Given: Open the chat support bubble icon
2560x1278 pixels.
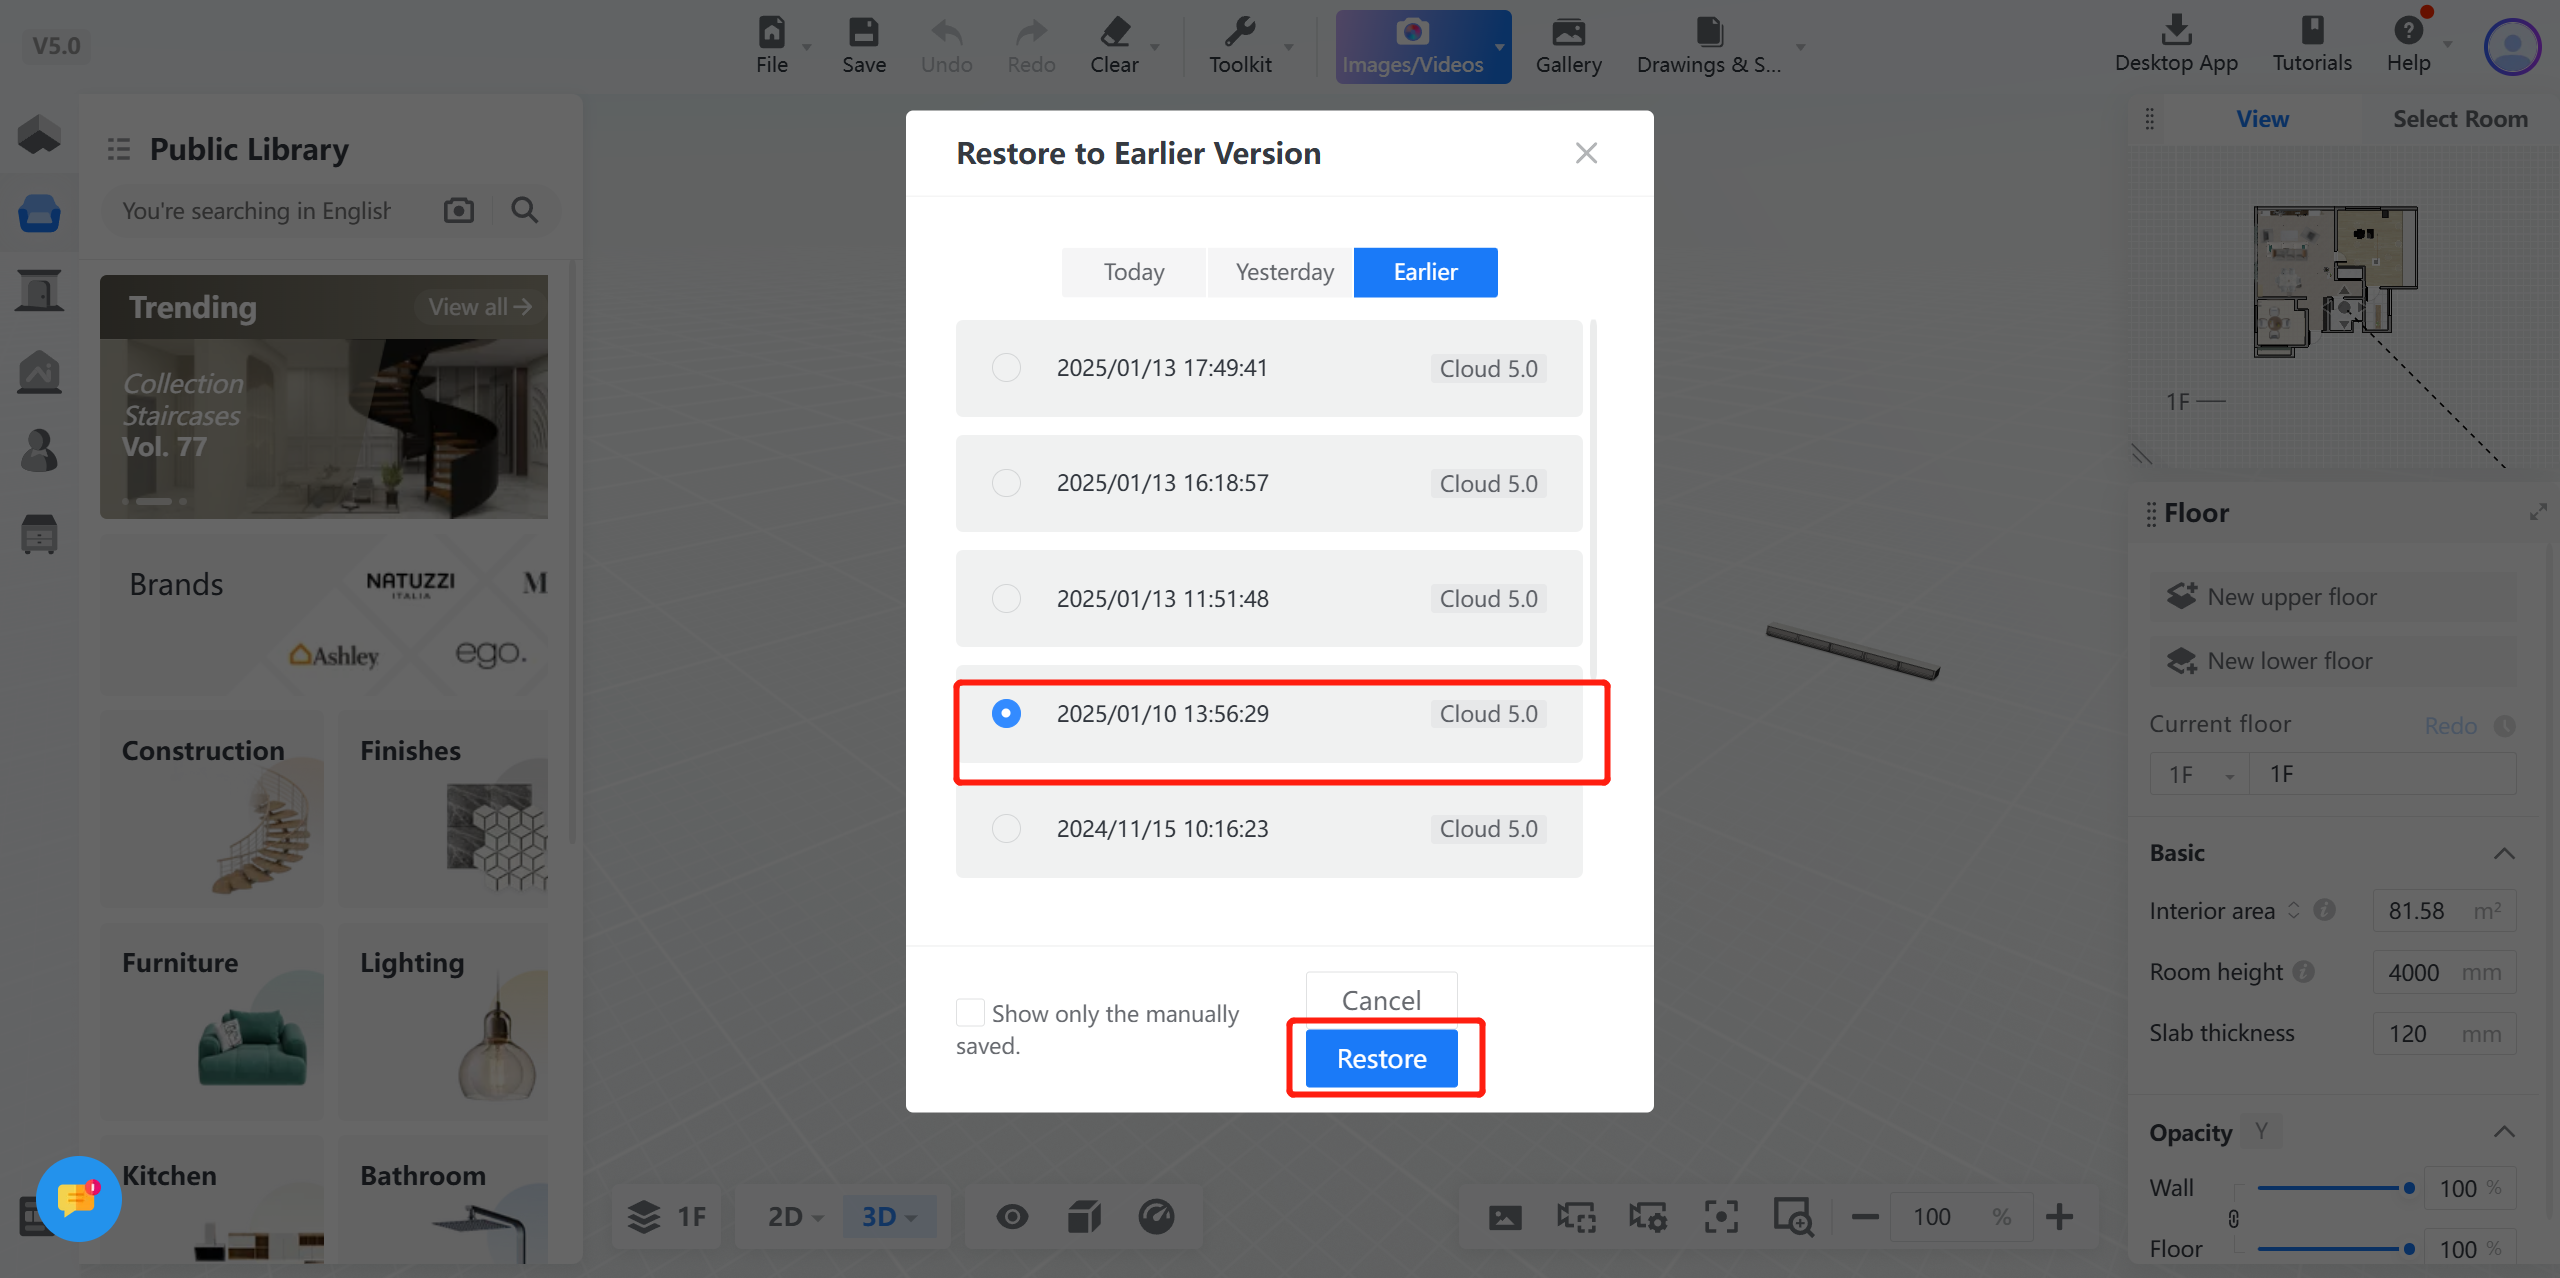Looking at the screenshot, I should pos(78,1198).
